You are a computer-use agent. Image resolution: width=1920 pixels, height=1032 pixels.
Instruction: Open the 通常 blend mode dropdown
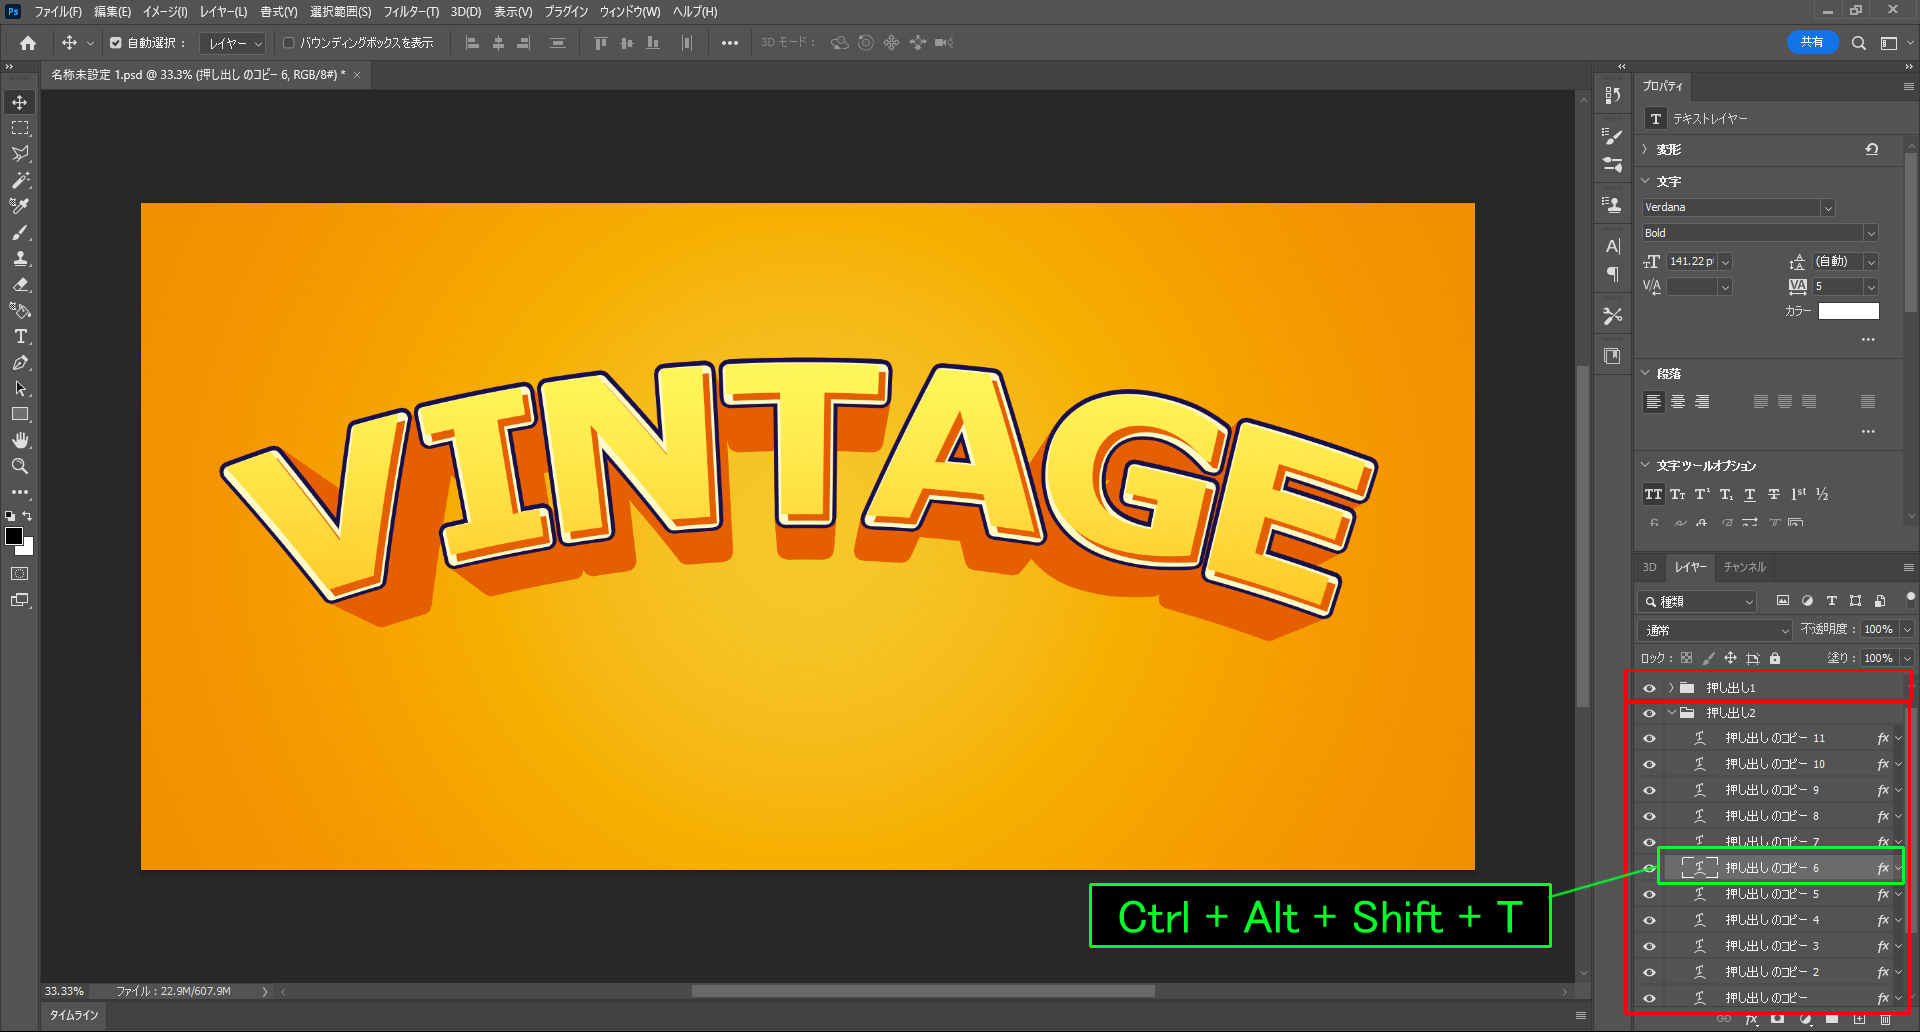click(x=1714, y=630)
